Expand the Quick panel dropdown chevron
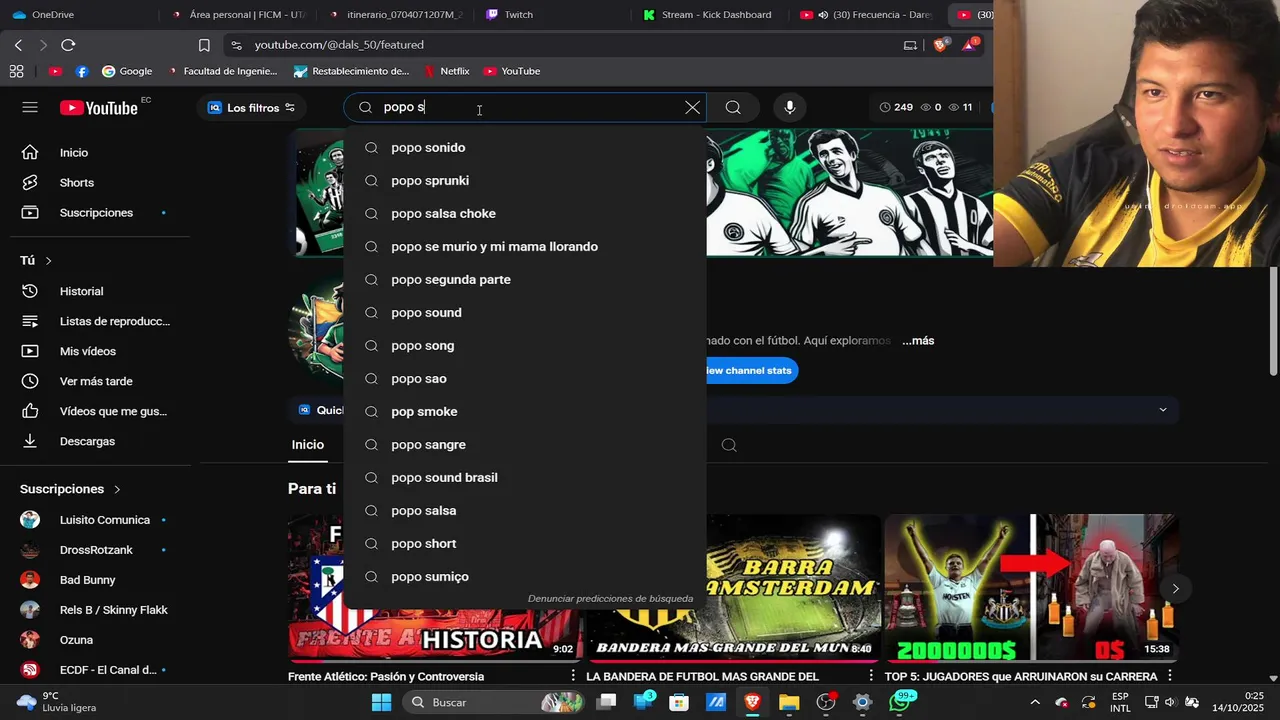The width and height of the screenshot is (1280, 720). click(1162, 410)
